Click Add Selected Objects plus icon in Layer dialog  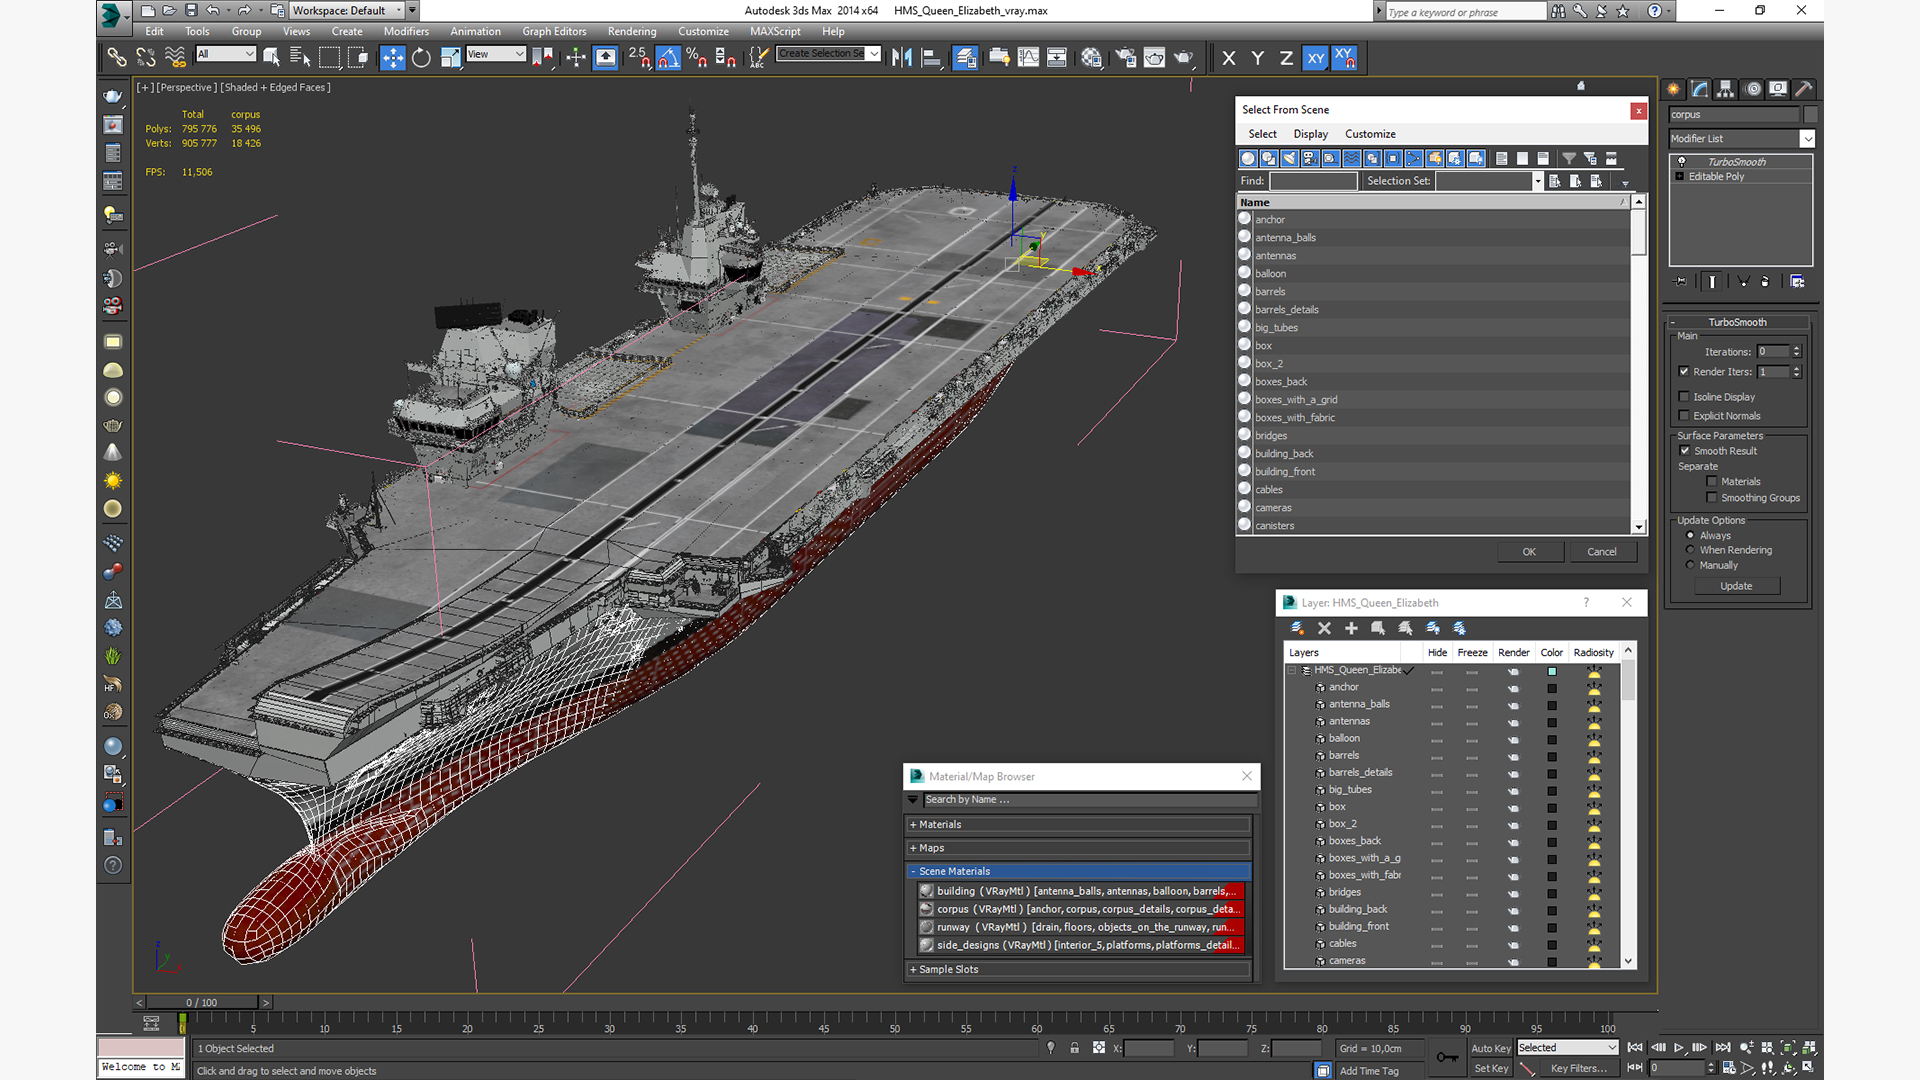click(x=1351, y=628)
